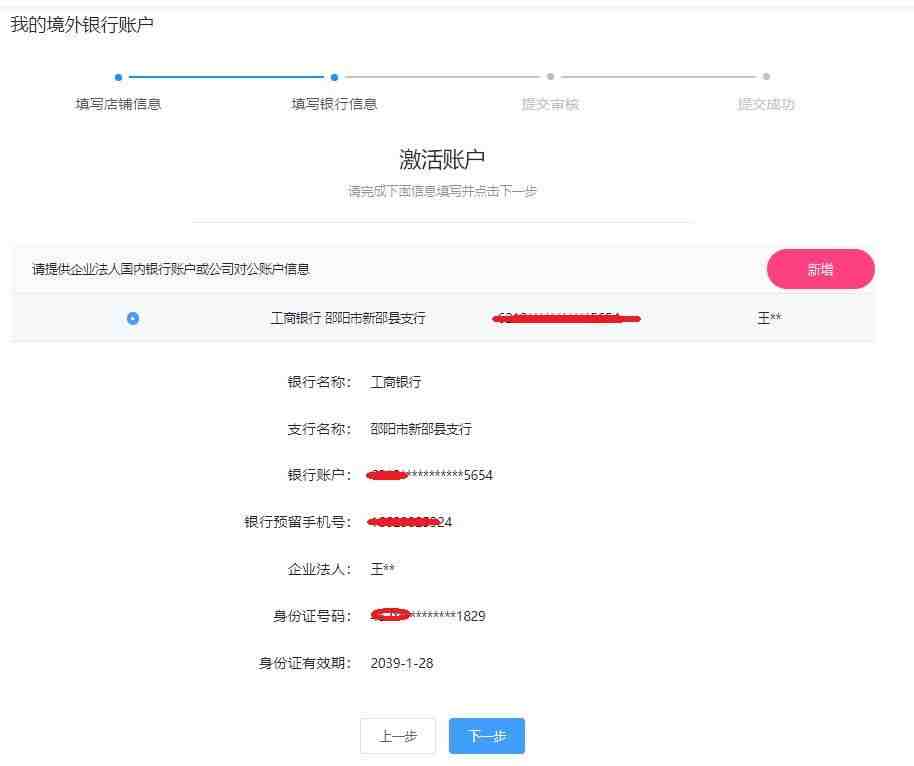Click the 支行名称 label

pos(319,429)
